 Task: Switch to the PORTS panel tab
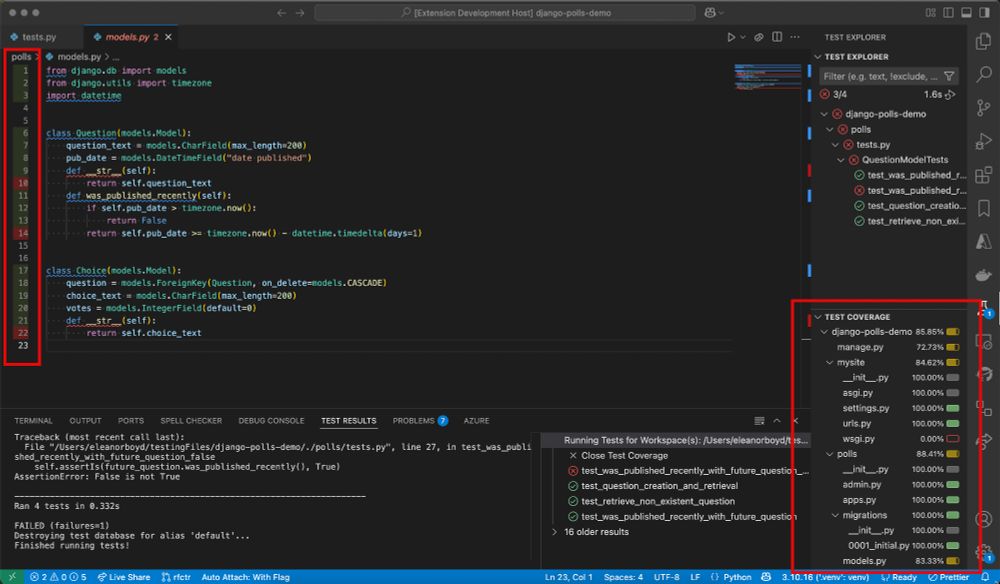pos(131,421)
